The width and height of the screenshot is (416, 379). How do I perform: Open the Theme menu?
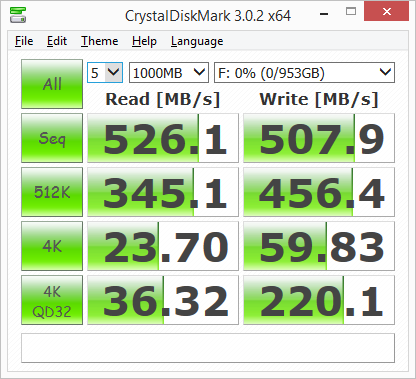(x=100, y=41)
